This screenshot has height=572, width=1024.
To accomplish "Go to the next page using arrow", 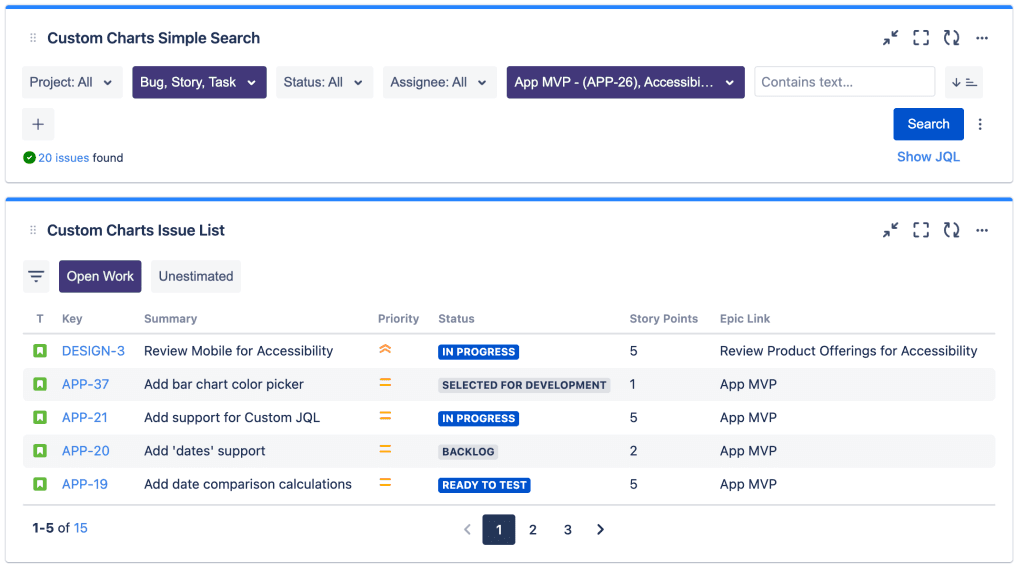I will (x=600, y=529).
